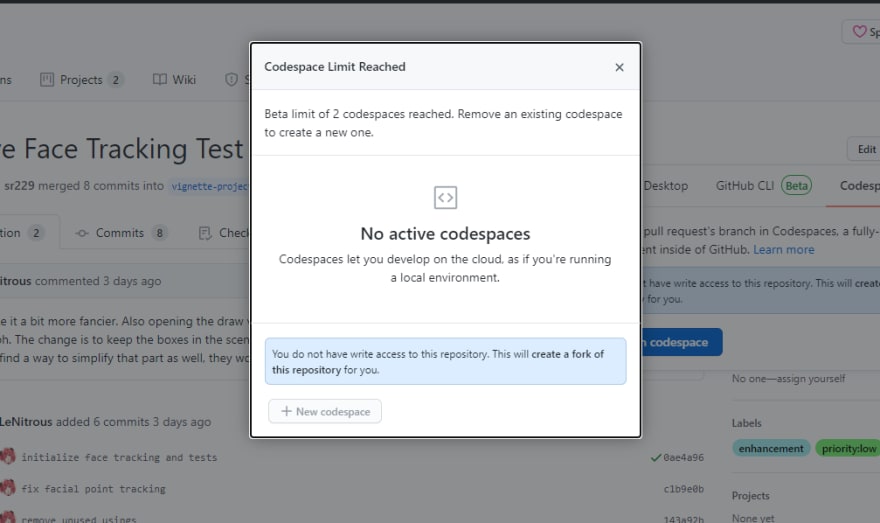This screenshot has height=523, width=880.
Task: Click the green check status icon
Action: pyautogui.click(x=656, y=457)
